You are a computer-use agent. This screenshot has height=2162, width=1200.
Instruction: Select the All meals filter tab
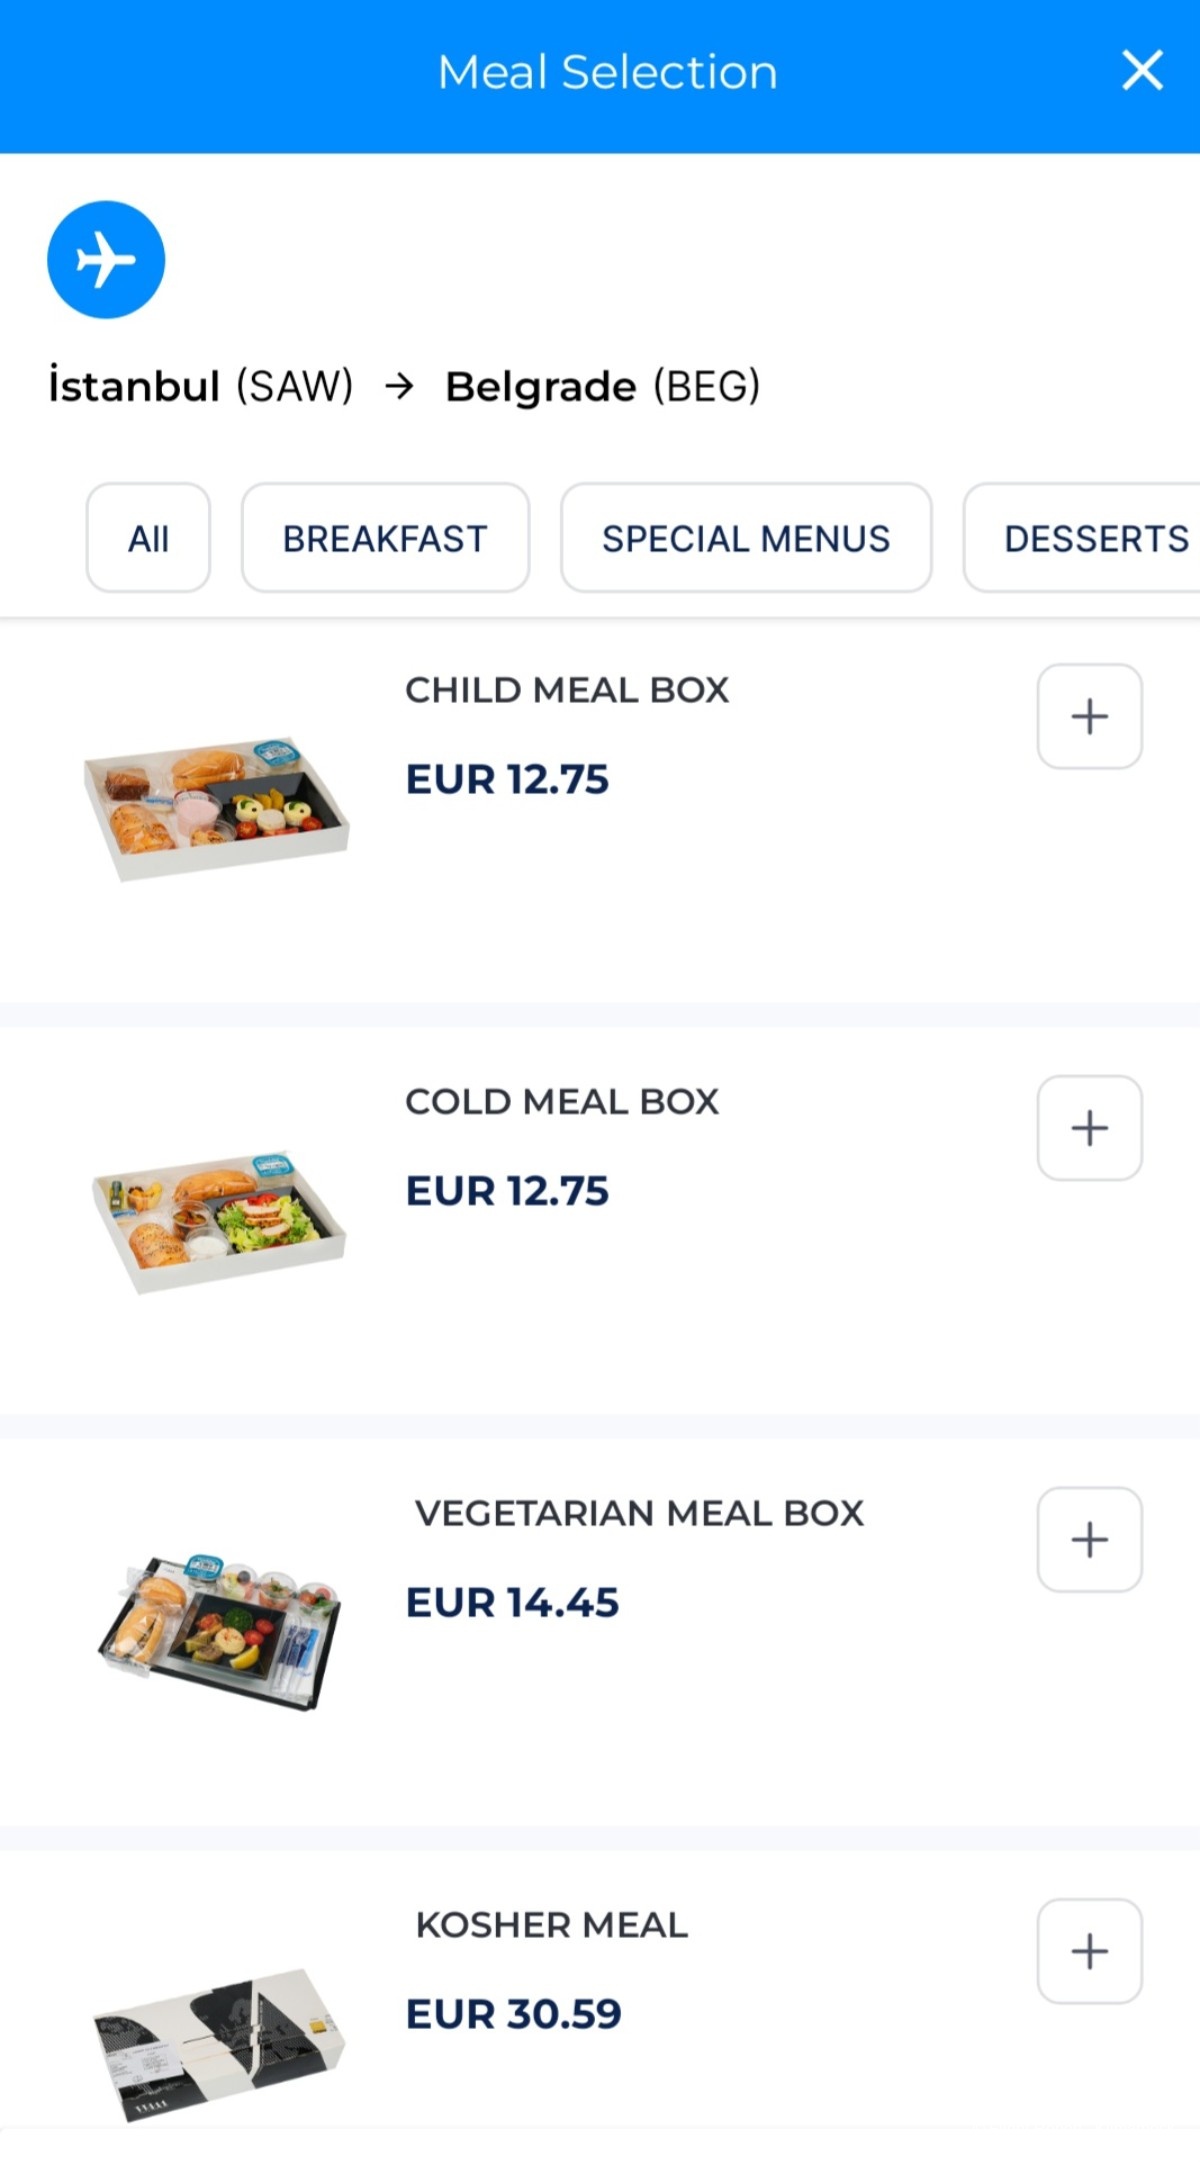(148, 539)
